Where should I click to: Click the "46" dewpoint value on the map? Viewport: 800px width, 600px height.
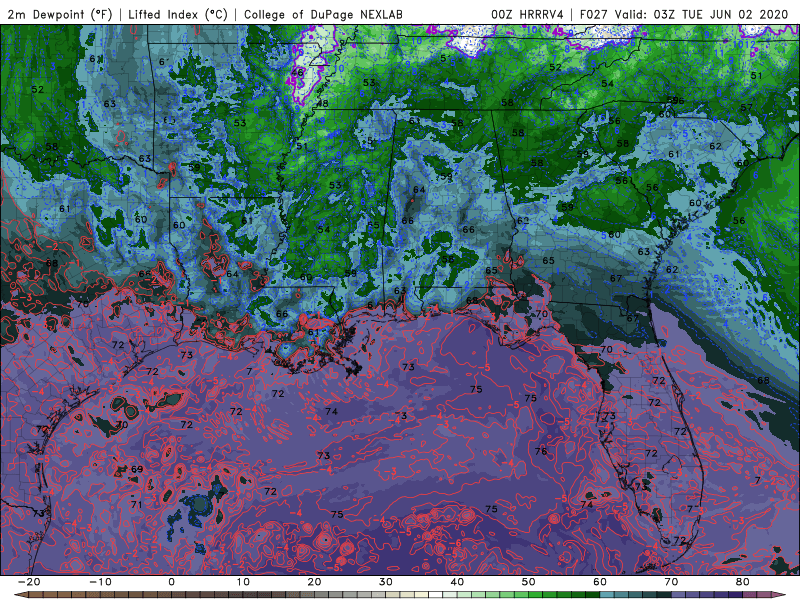[x=297, y=73]
